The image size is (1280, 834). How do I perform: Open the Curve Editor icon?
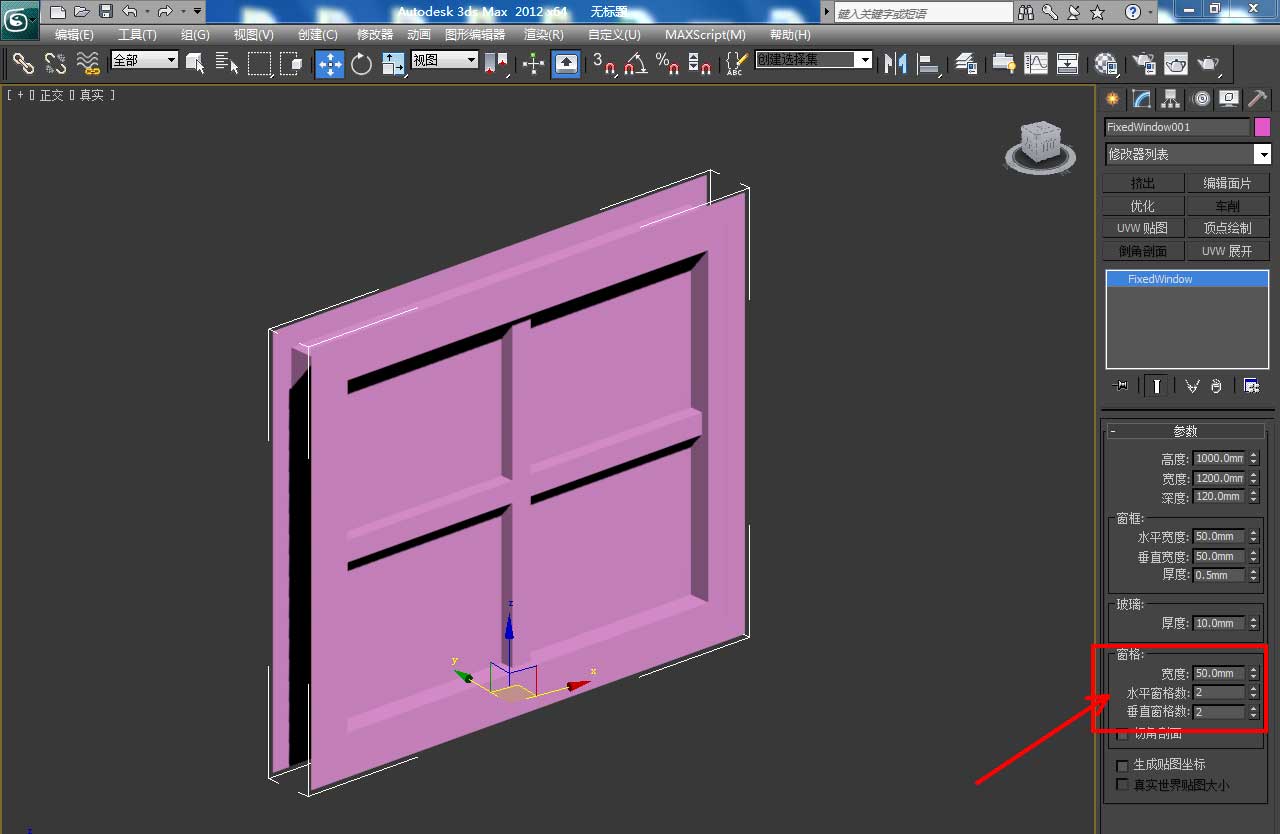1036,64
